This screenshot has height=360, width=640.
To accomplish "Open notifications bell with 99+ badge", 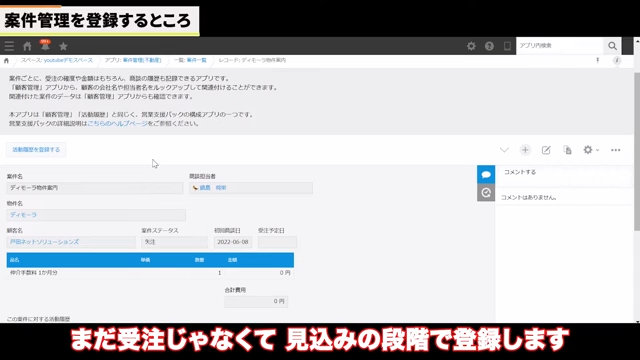I will click(x=45, y=46).
